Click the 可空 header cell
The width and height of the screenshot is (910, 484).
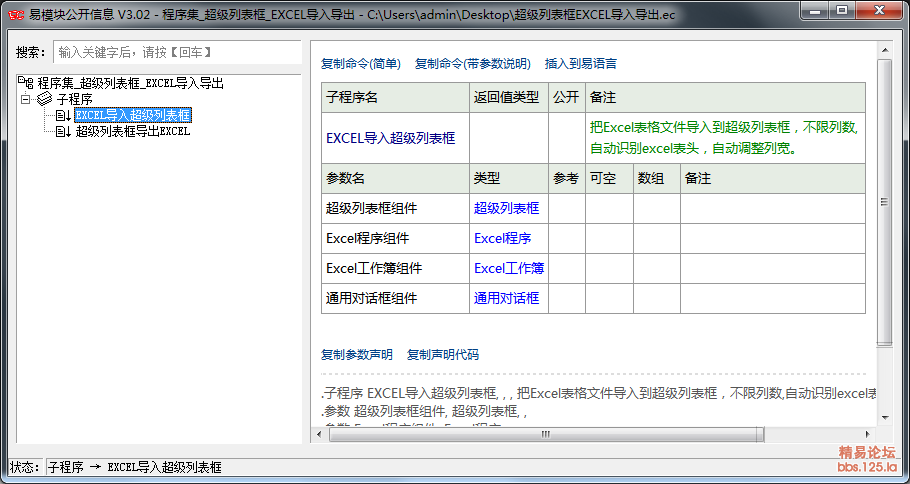(609, 179)
